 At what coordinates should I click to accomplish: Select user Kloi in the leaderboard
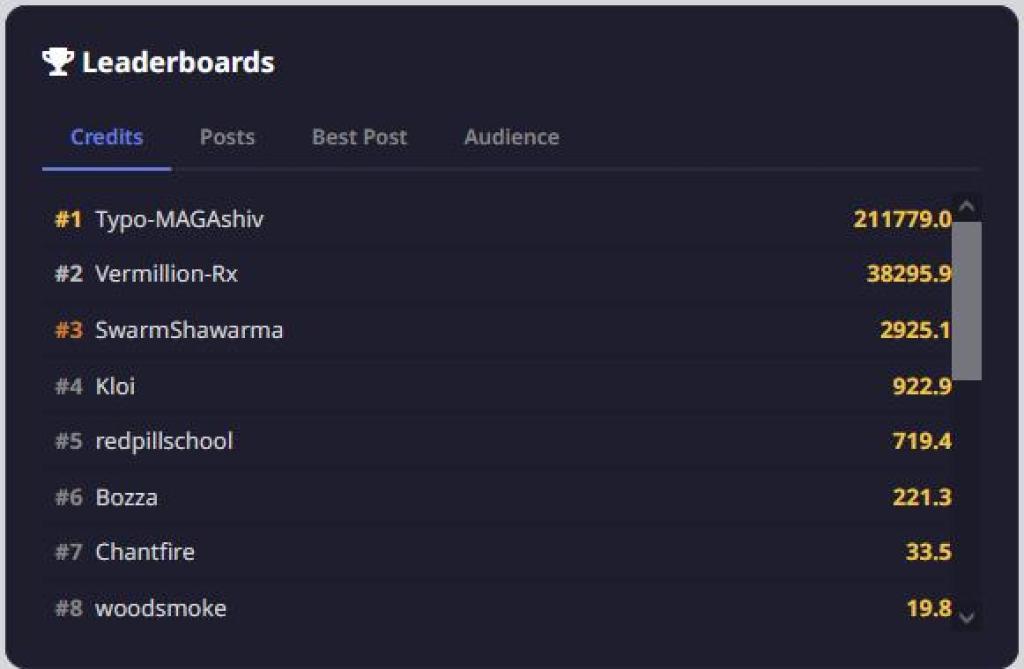pos(115,386)
